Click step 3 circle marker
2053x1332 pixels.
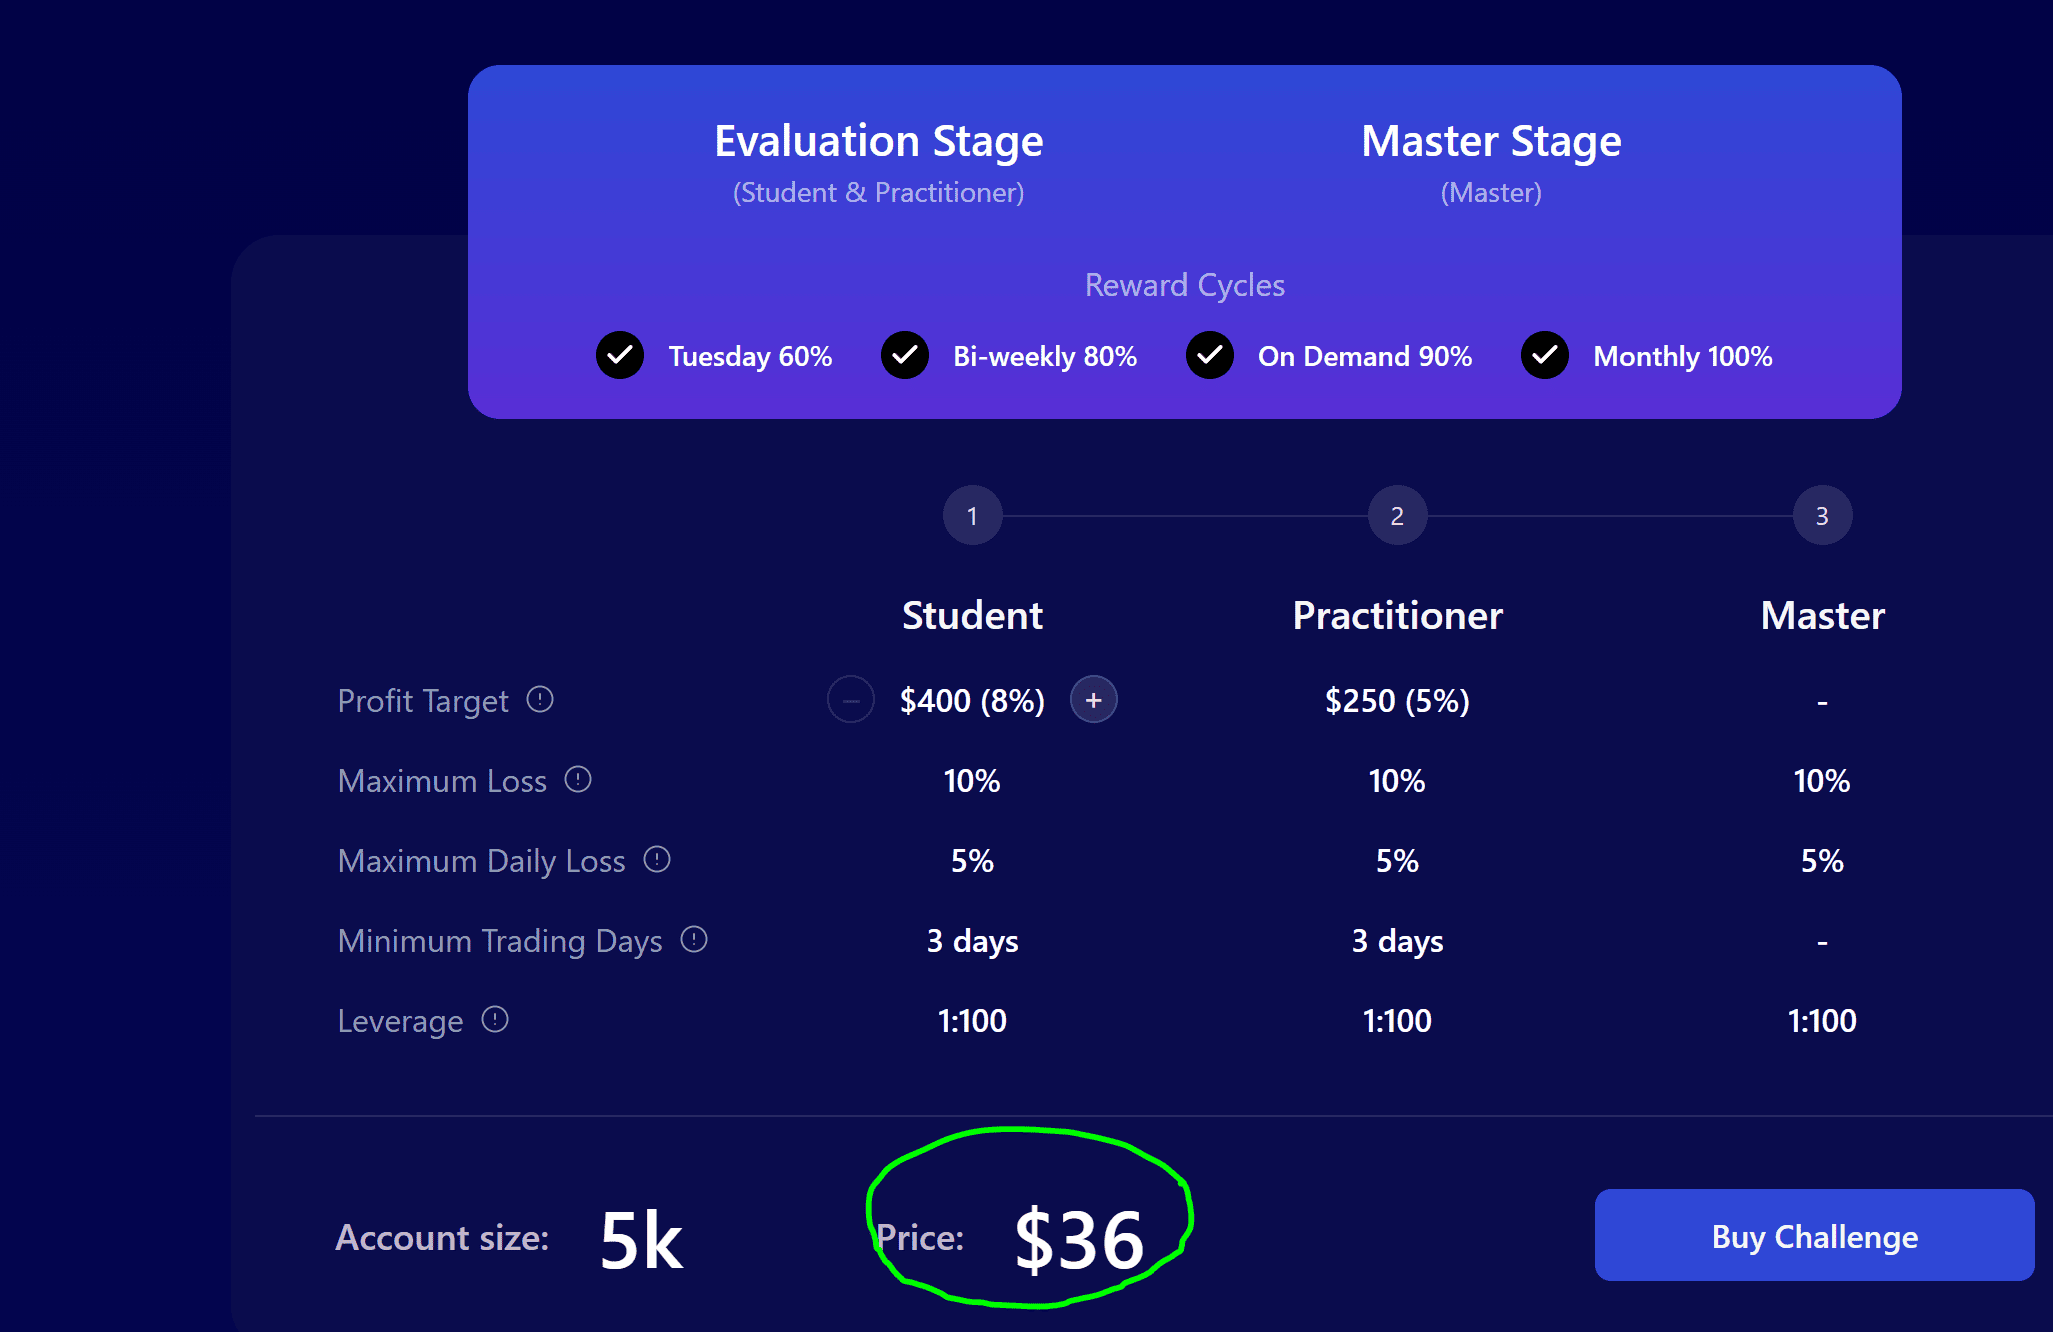coord(1822,516)
